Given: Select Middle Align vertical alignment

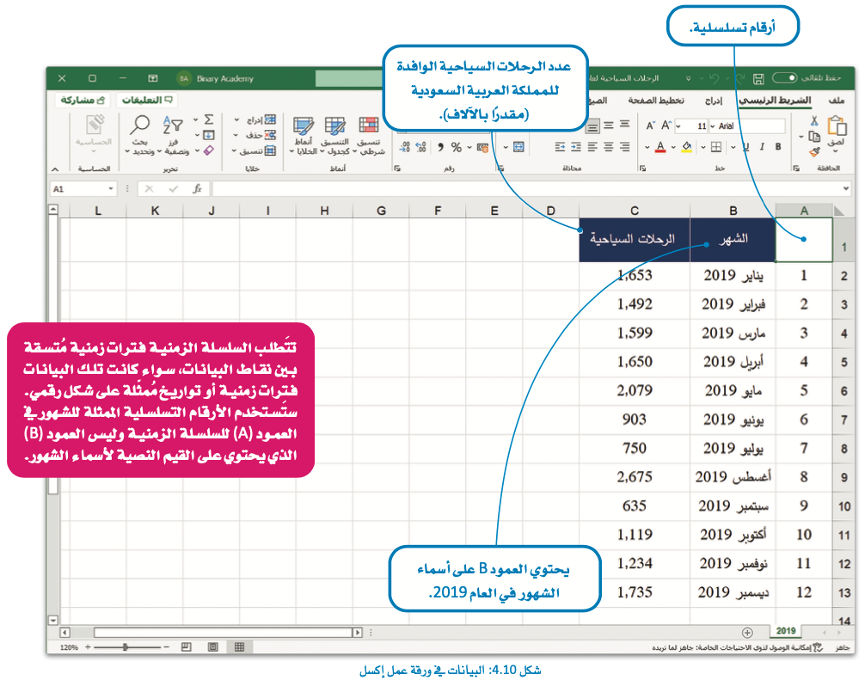Looking at the screenshot, I should pyautogui.click(x=608, y=125).
